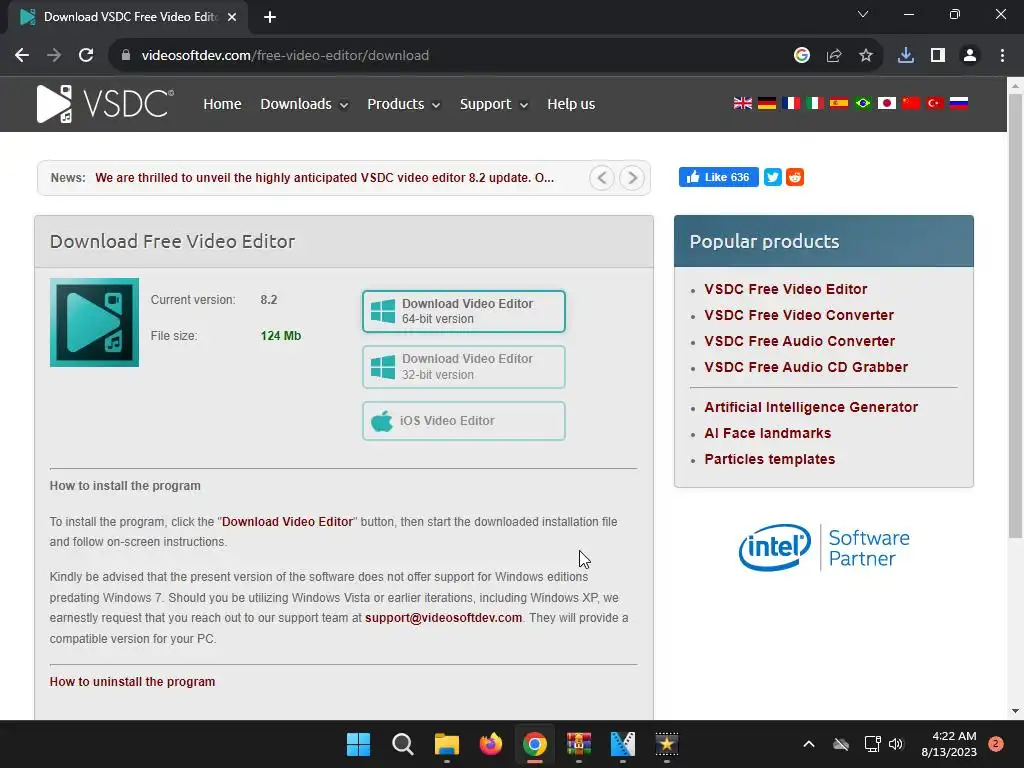Show previous news item arrow
Image resolution: width=1024 pixels, height=768 pixels.
(x=601, y=178)
